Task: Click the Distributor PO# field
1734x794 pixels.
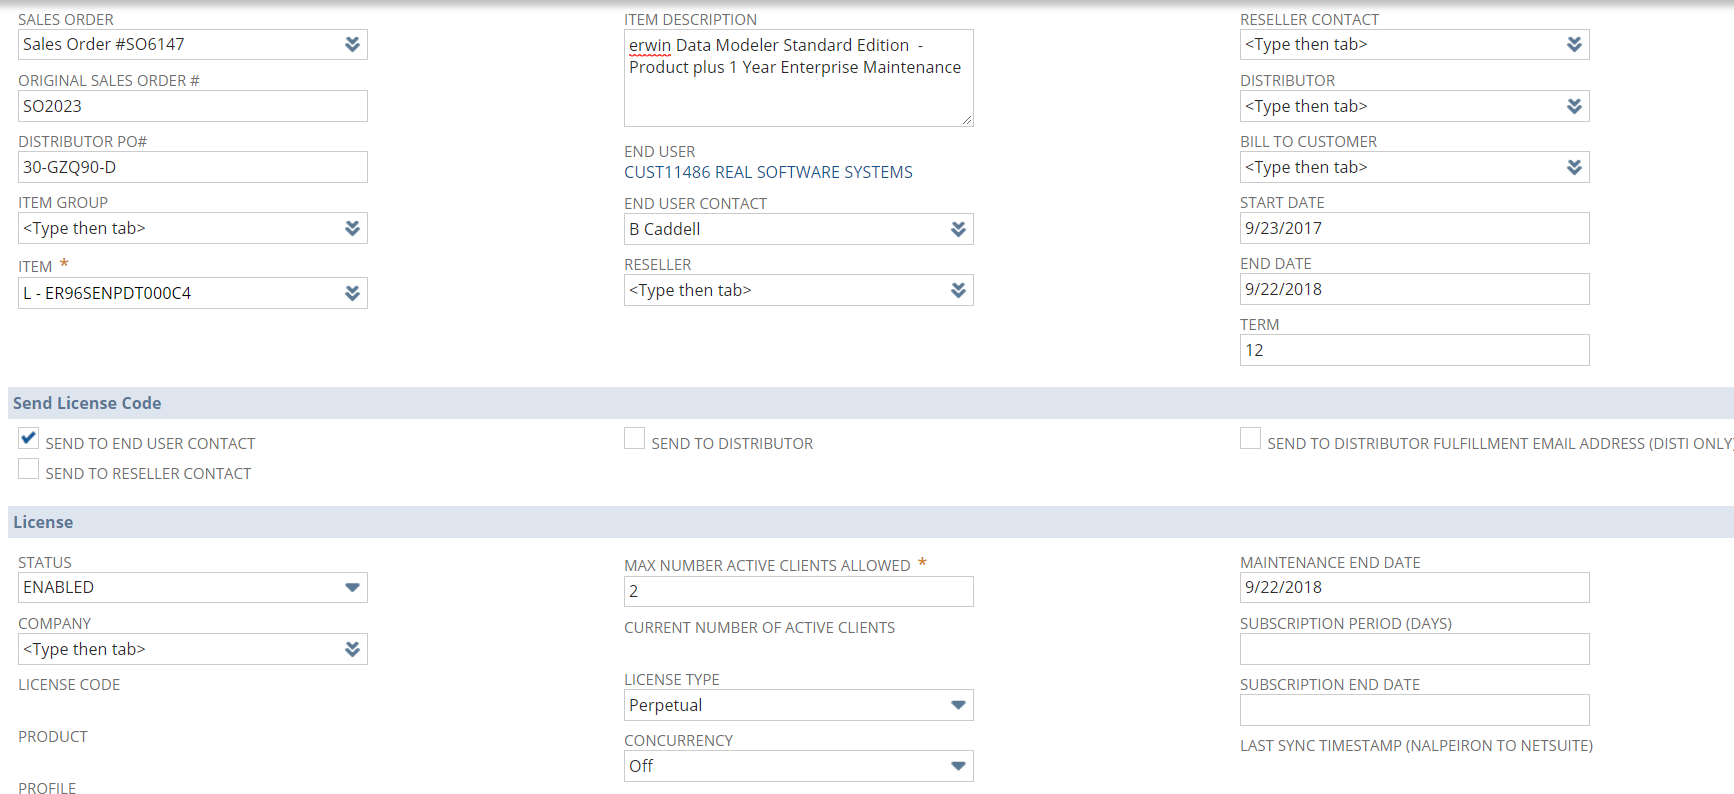Action: click(x=193, y=167)
